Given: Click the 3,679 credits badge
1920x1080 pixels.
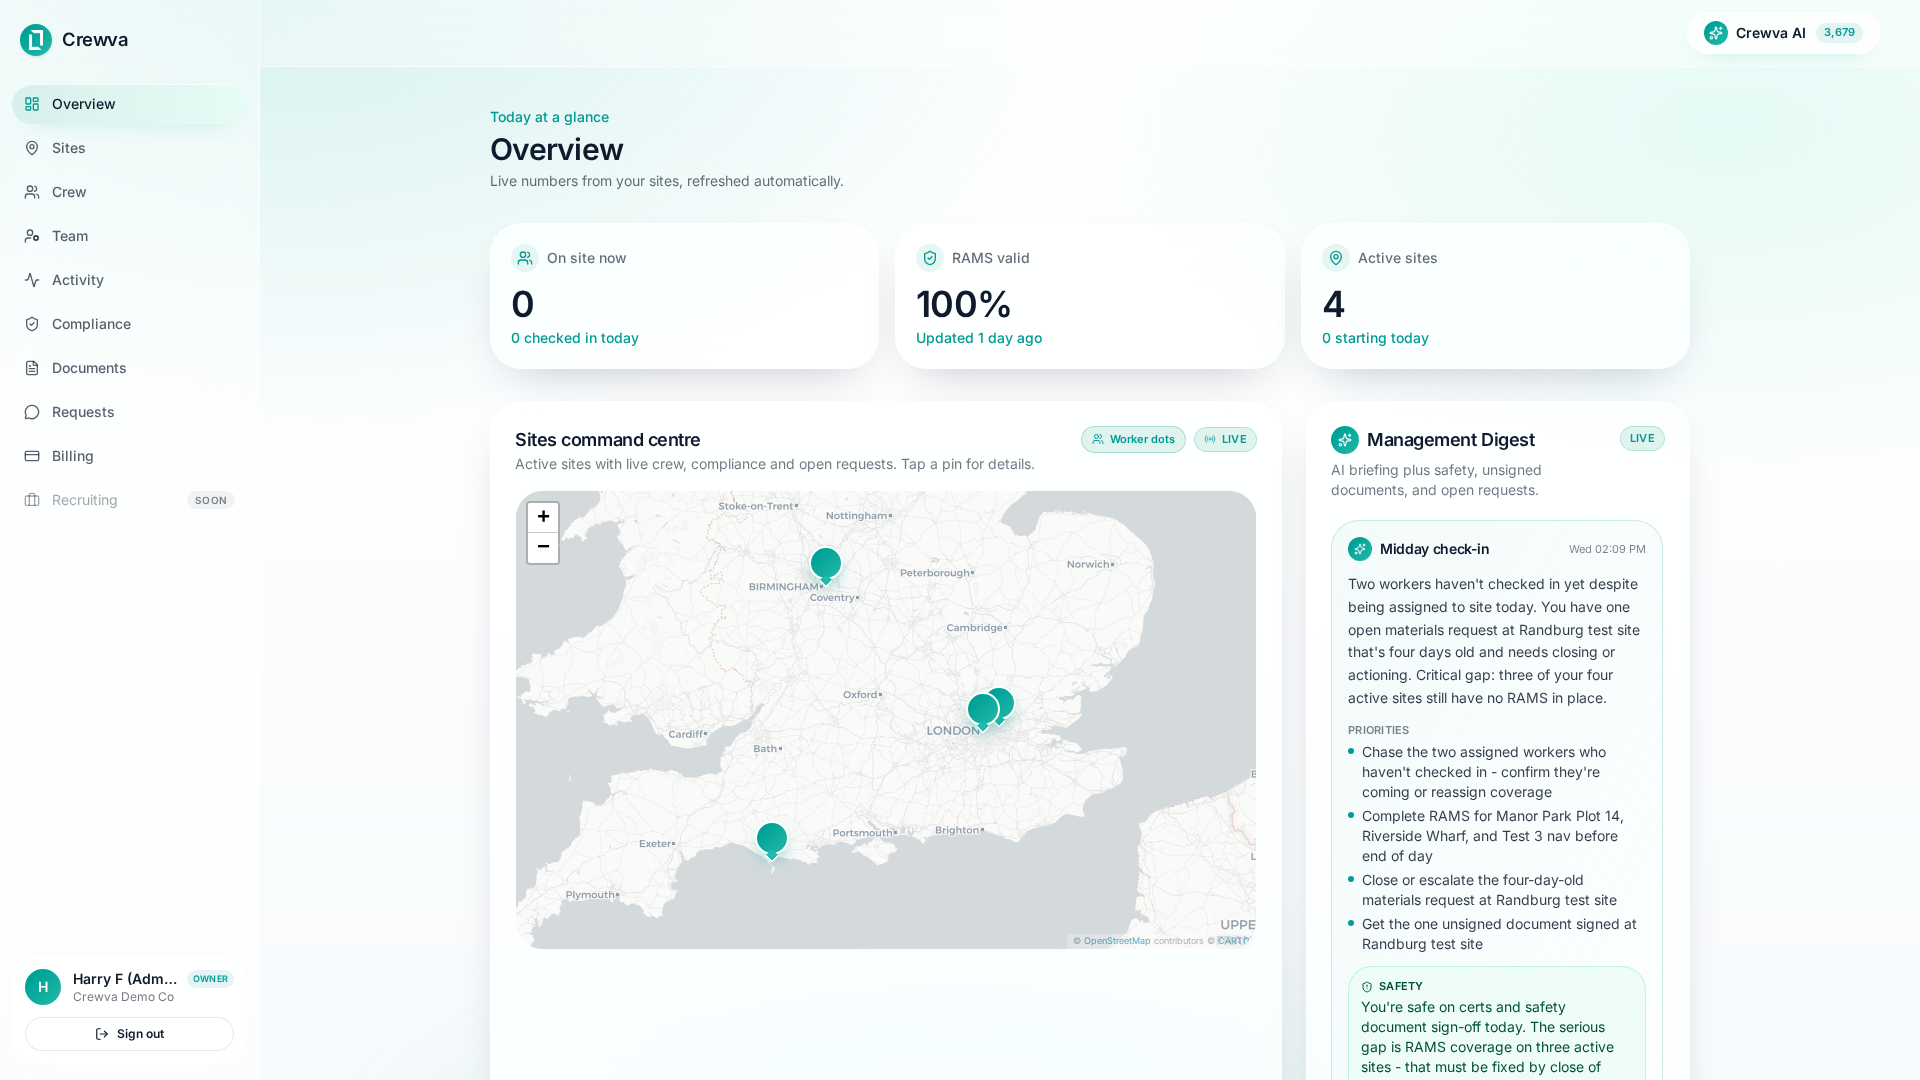Looking at the screenshot, I should pyautogui.click(x=1839, y=33).
